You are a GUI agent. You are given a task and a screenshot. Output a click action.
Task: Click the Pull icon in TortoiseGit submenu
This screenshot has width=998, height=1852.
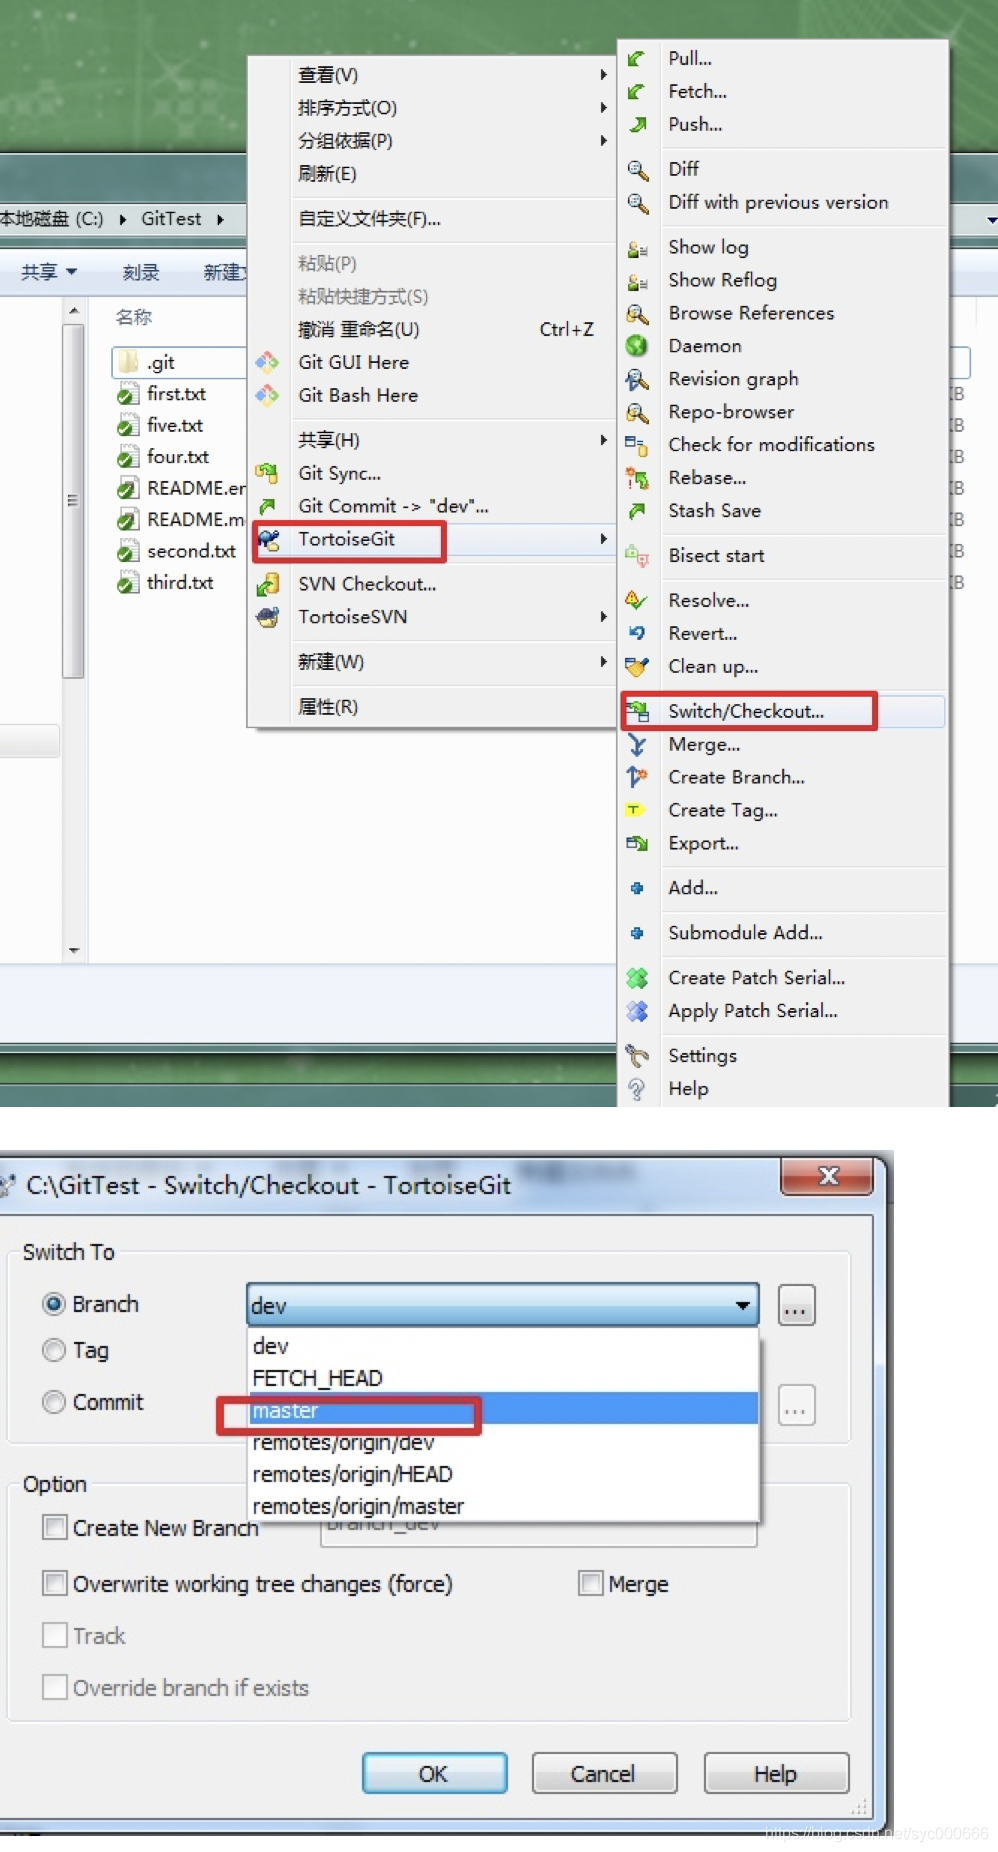pos(636,58)
